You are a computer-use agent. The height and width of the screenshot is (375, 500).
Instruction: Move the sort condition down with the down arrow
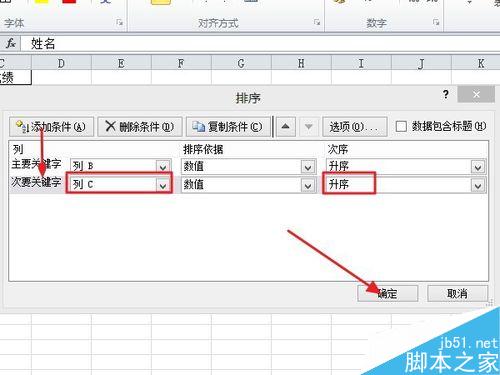[309, 127]
